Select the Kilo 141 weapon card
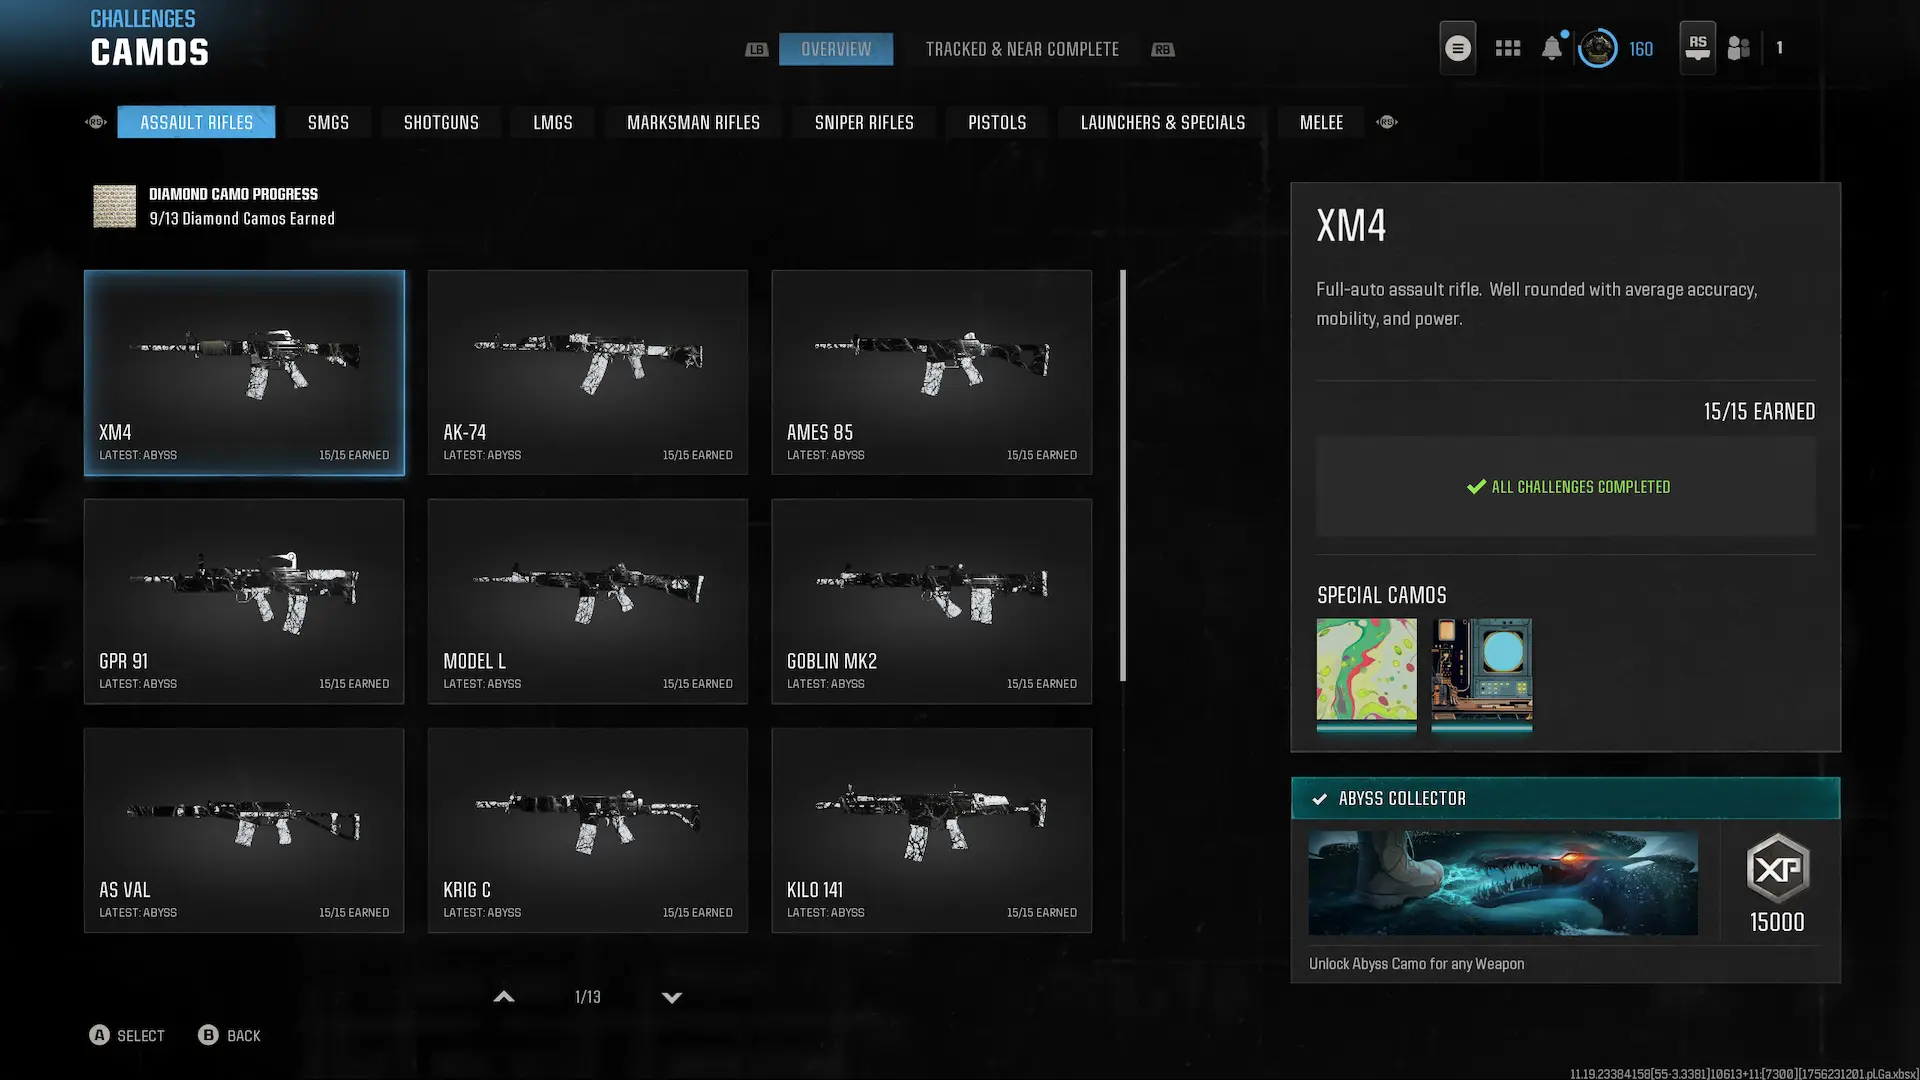Image resolution: width=1920 pixels, height=1080 pixels. [931, 830]
